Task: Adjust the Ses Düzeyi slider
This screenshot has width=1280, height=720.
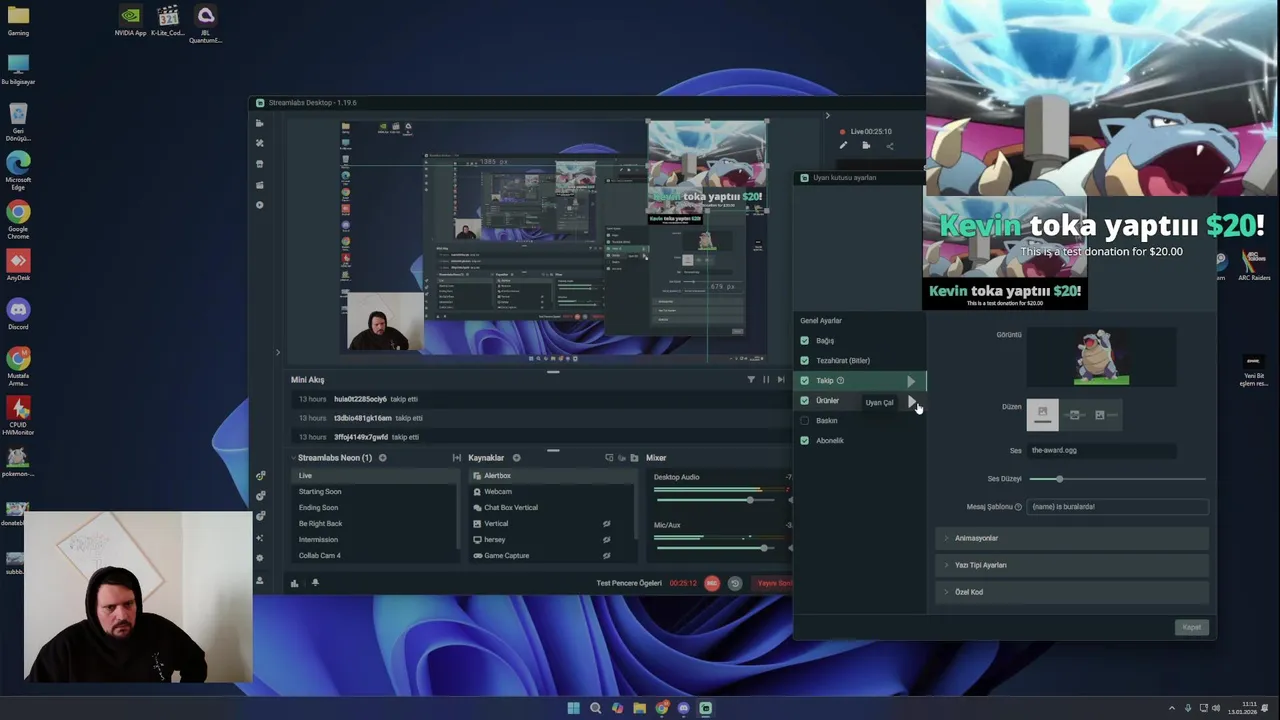Action: pos(1117,479)
